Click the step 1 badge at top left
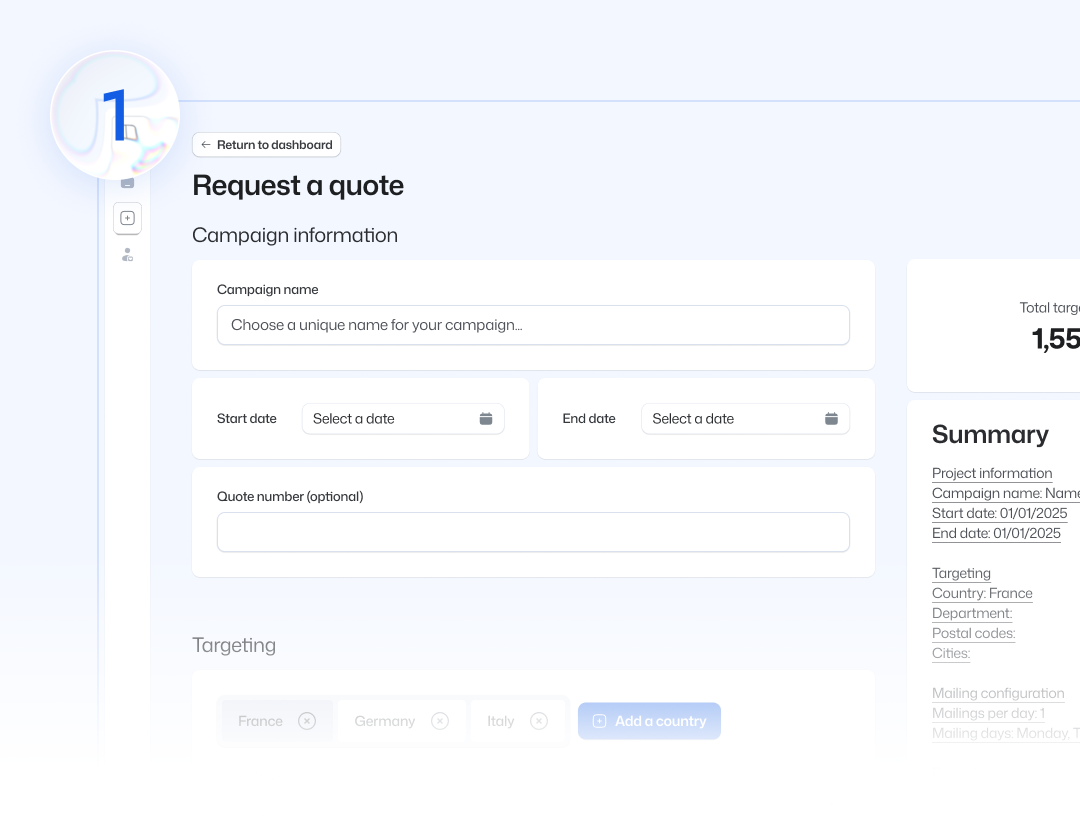 [x=114, y=114]
